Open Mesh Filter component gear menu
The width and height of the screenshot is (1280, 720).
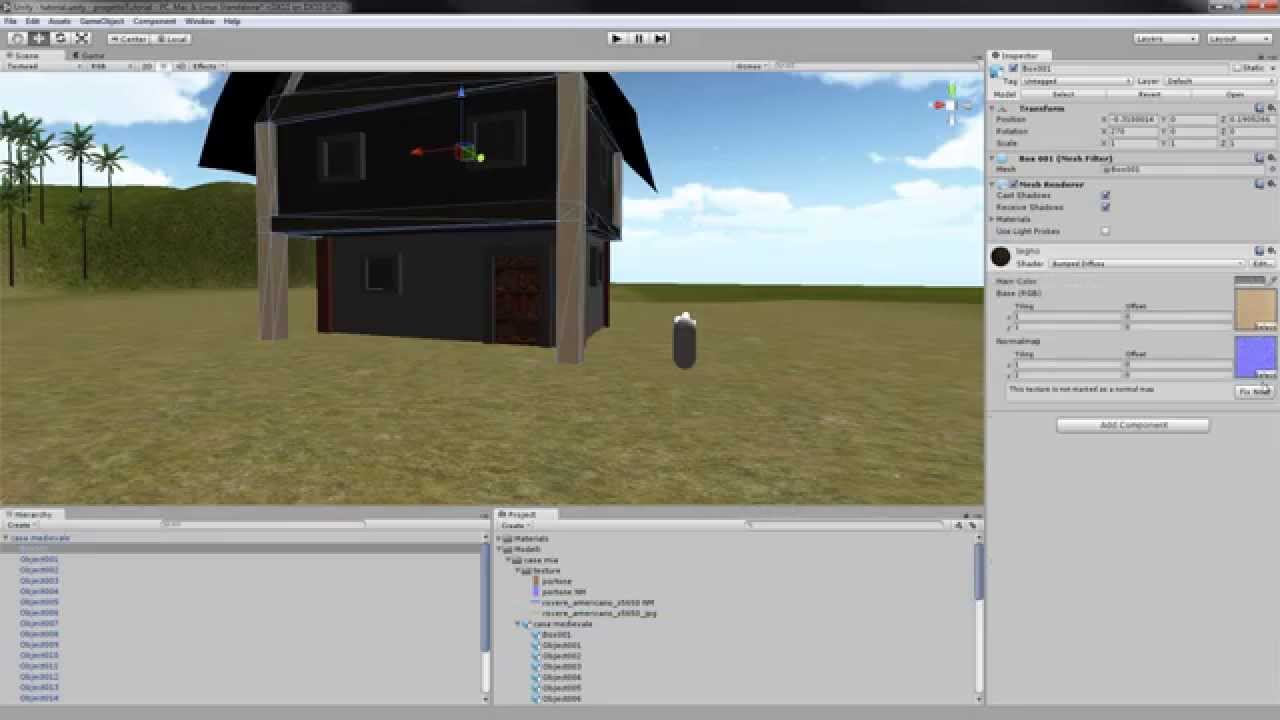click(x=1270, y=158)
